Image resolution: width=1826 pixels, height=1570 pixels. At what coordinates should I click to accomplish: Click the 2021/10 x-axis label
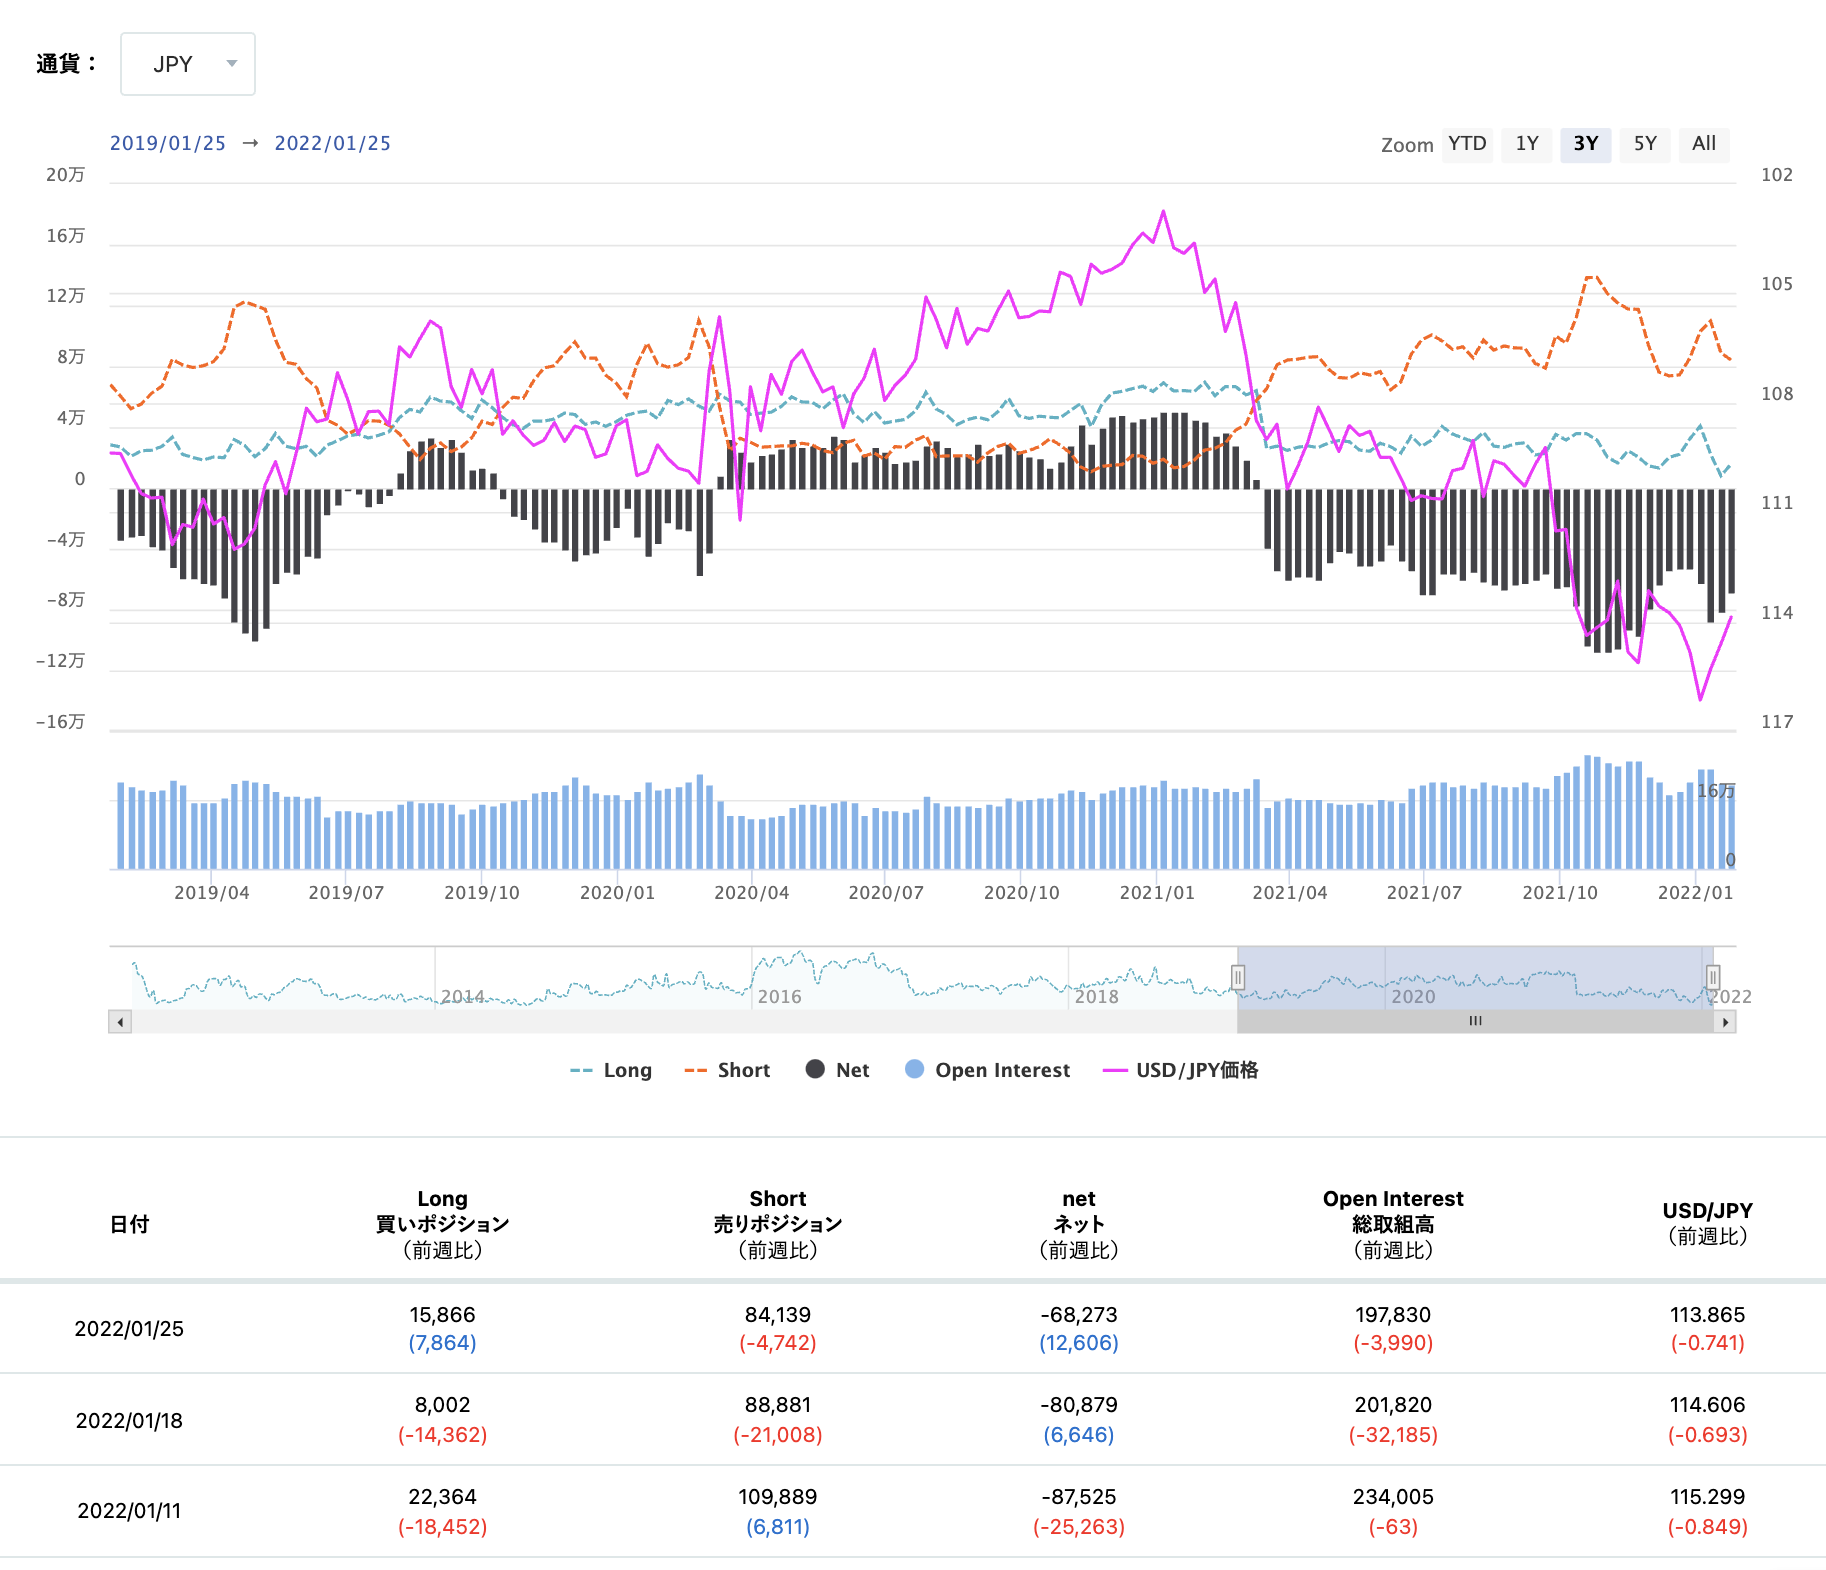pos(1560,893)
